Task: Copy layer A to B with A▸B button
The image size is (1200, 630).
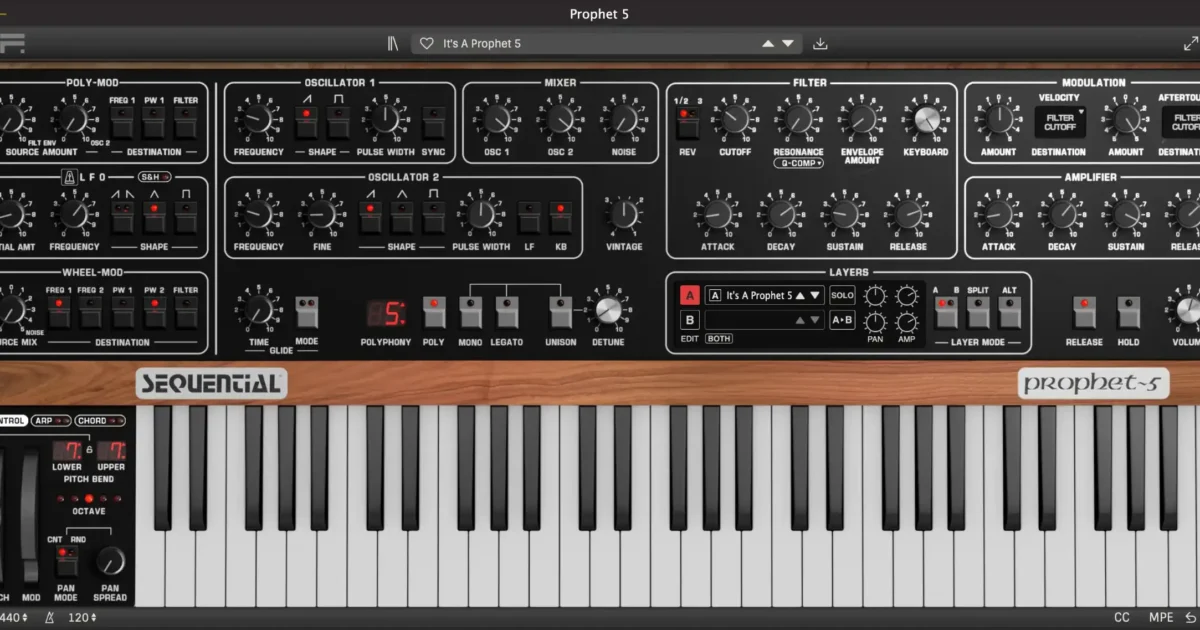Action: tap(842, 320)
